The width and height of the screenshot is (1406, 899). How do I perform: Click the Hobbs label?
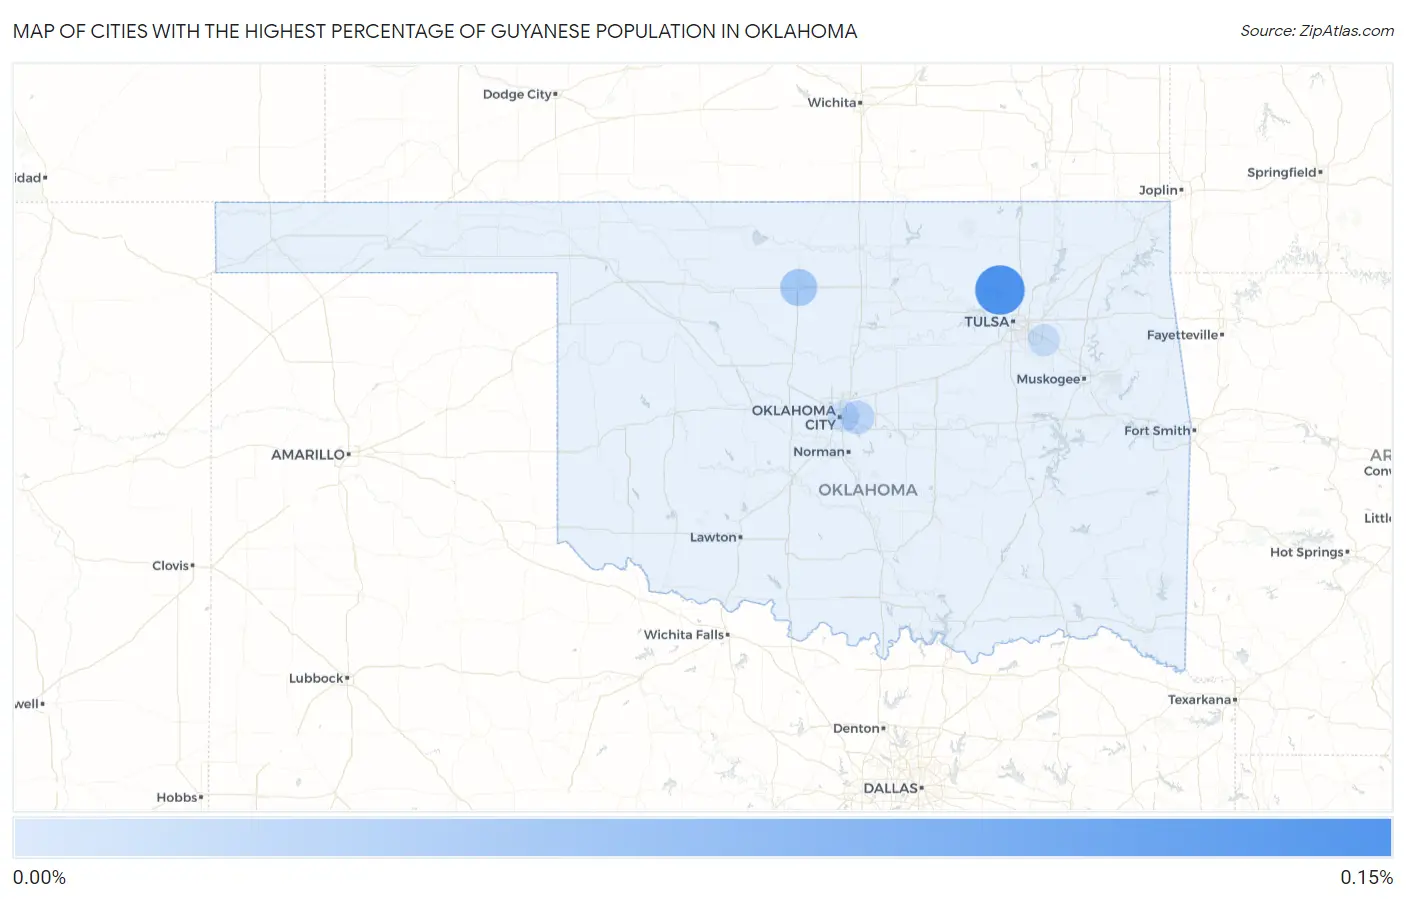(x=177, y=797)
